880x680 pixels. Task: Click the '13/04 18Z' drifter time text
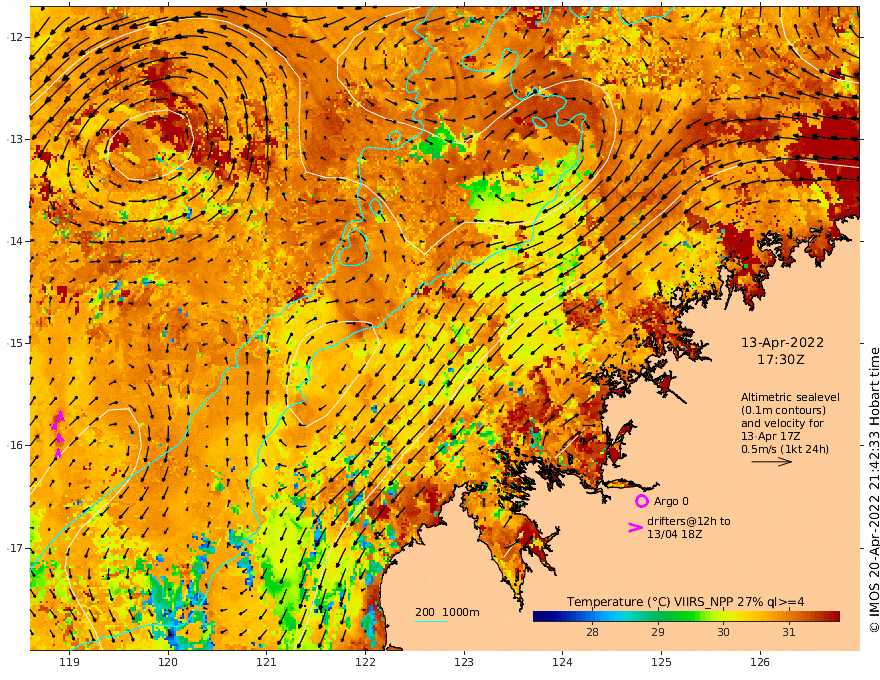click(x=674, y=534)
